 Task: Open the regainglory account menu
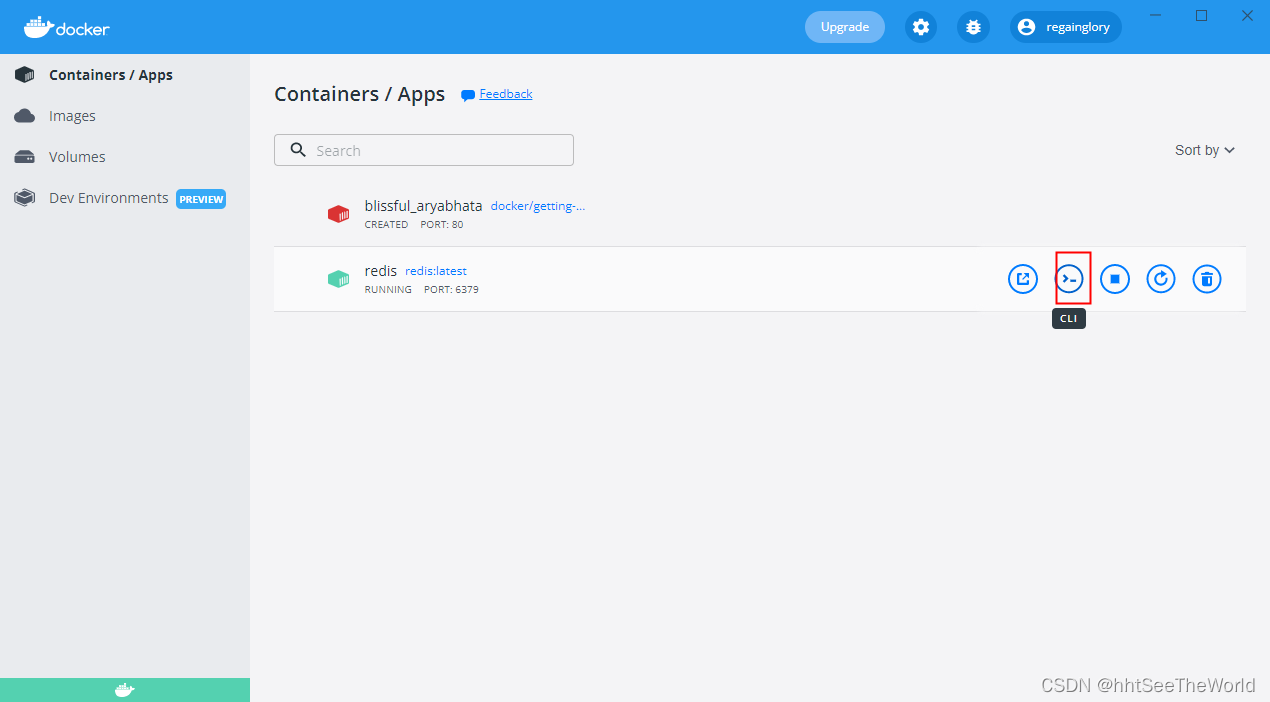point(1066,27)
